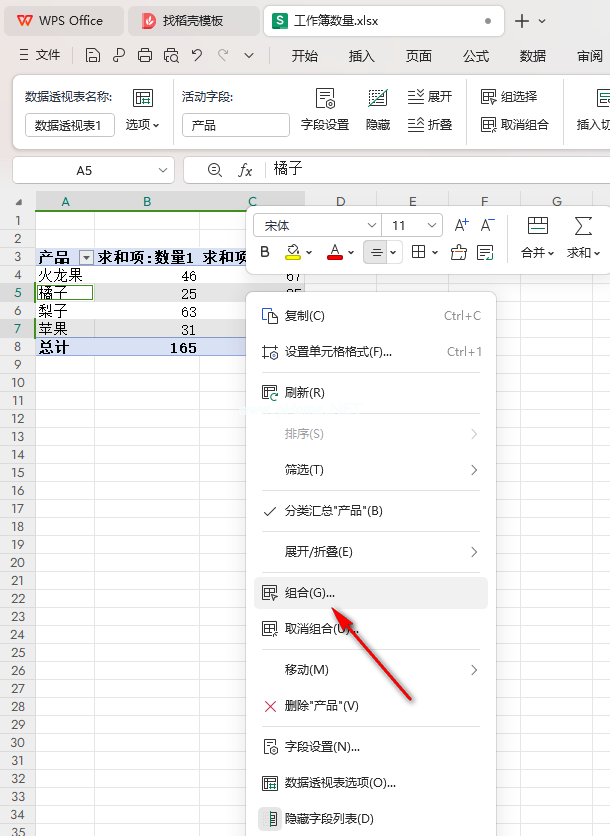Click Collapse field button in ribbon
Viewport: 610px width, 836px height.
[430, 125]
